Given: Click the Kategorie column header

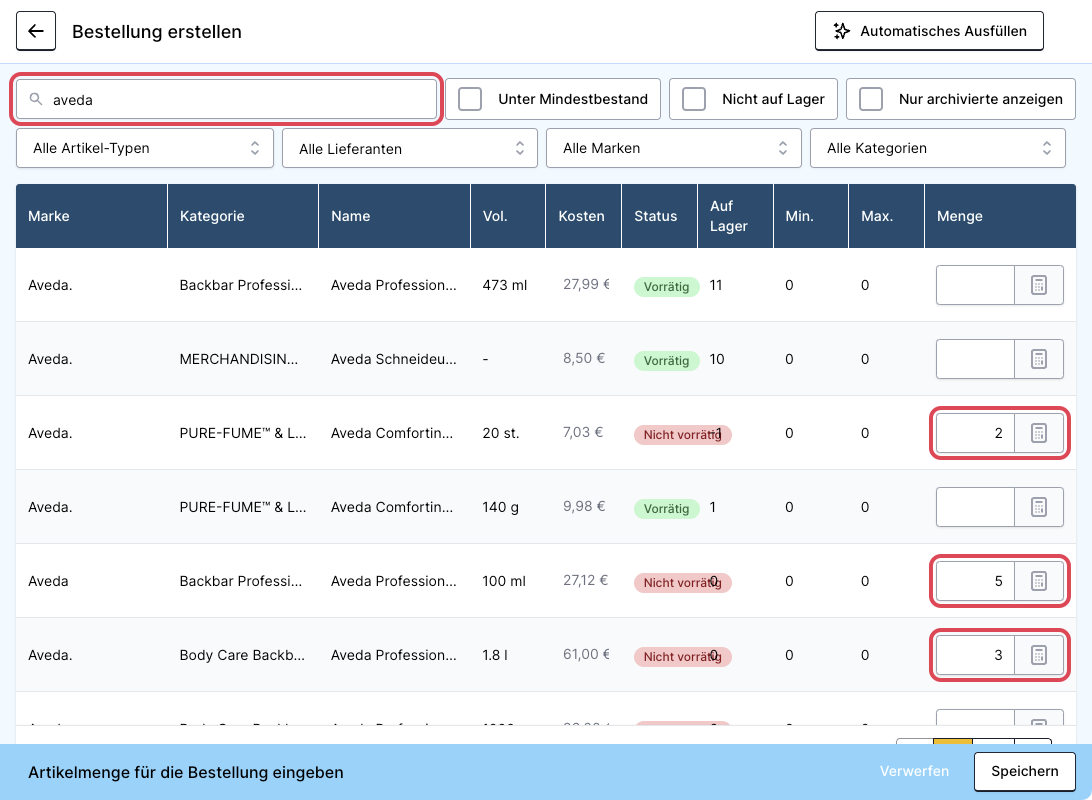Looking at the screenshot, I should 243,216.
